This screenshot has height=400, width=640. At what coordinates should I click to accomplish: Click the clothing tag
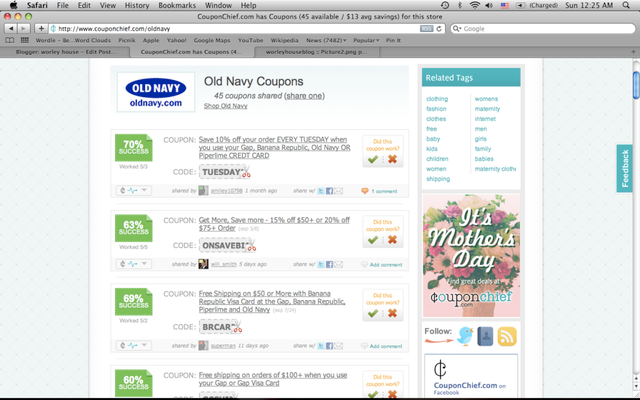(437, 99)
